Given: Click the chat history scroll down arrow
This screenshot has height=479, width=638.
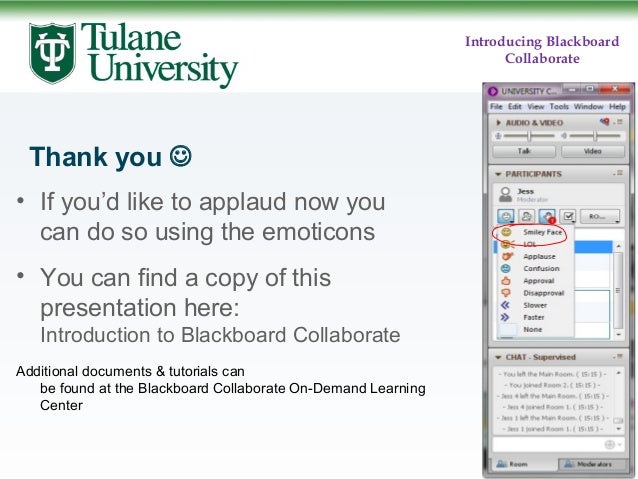Looking at the screenshot, I should (x=618, y=429).
